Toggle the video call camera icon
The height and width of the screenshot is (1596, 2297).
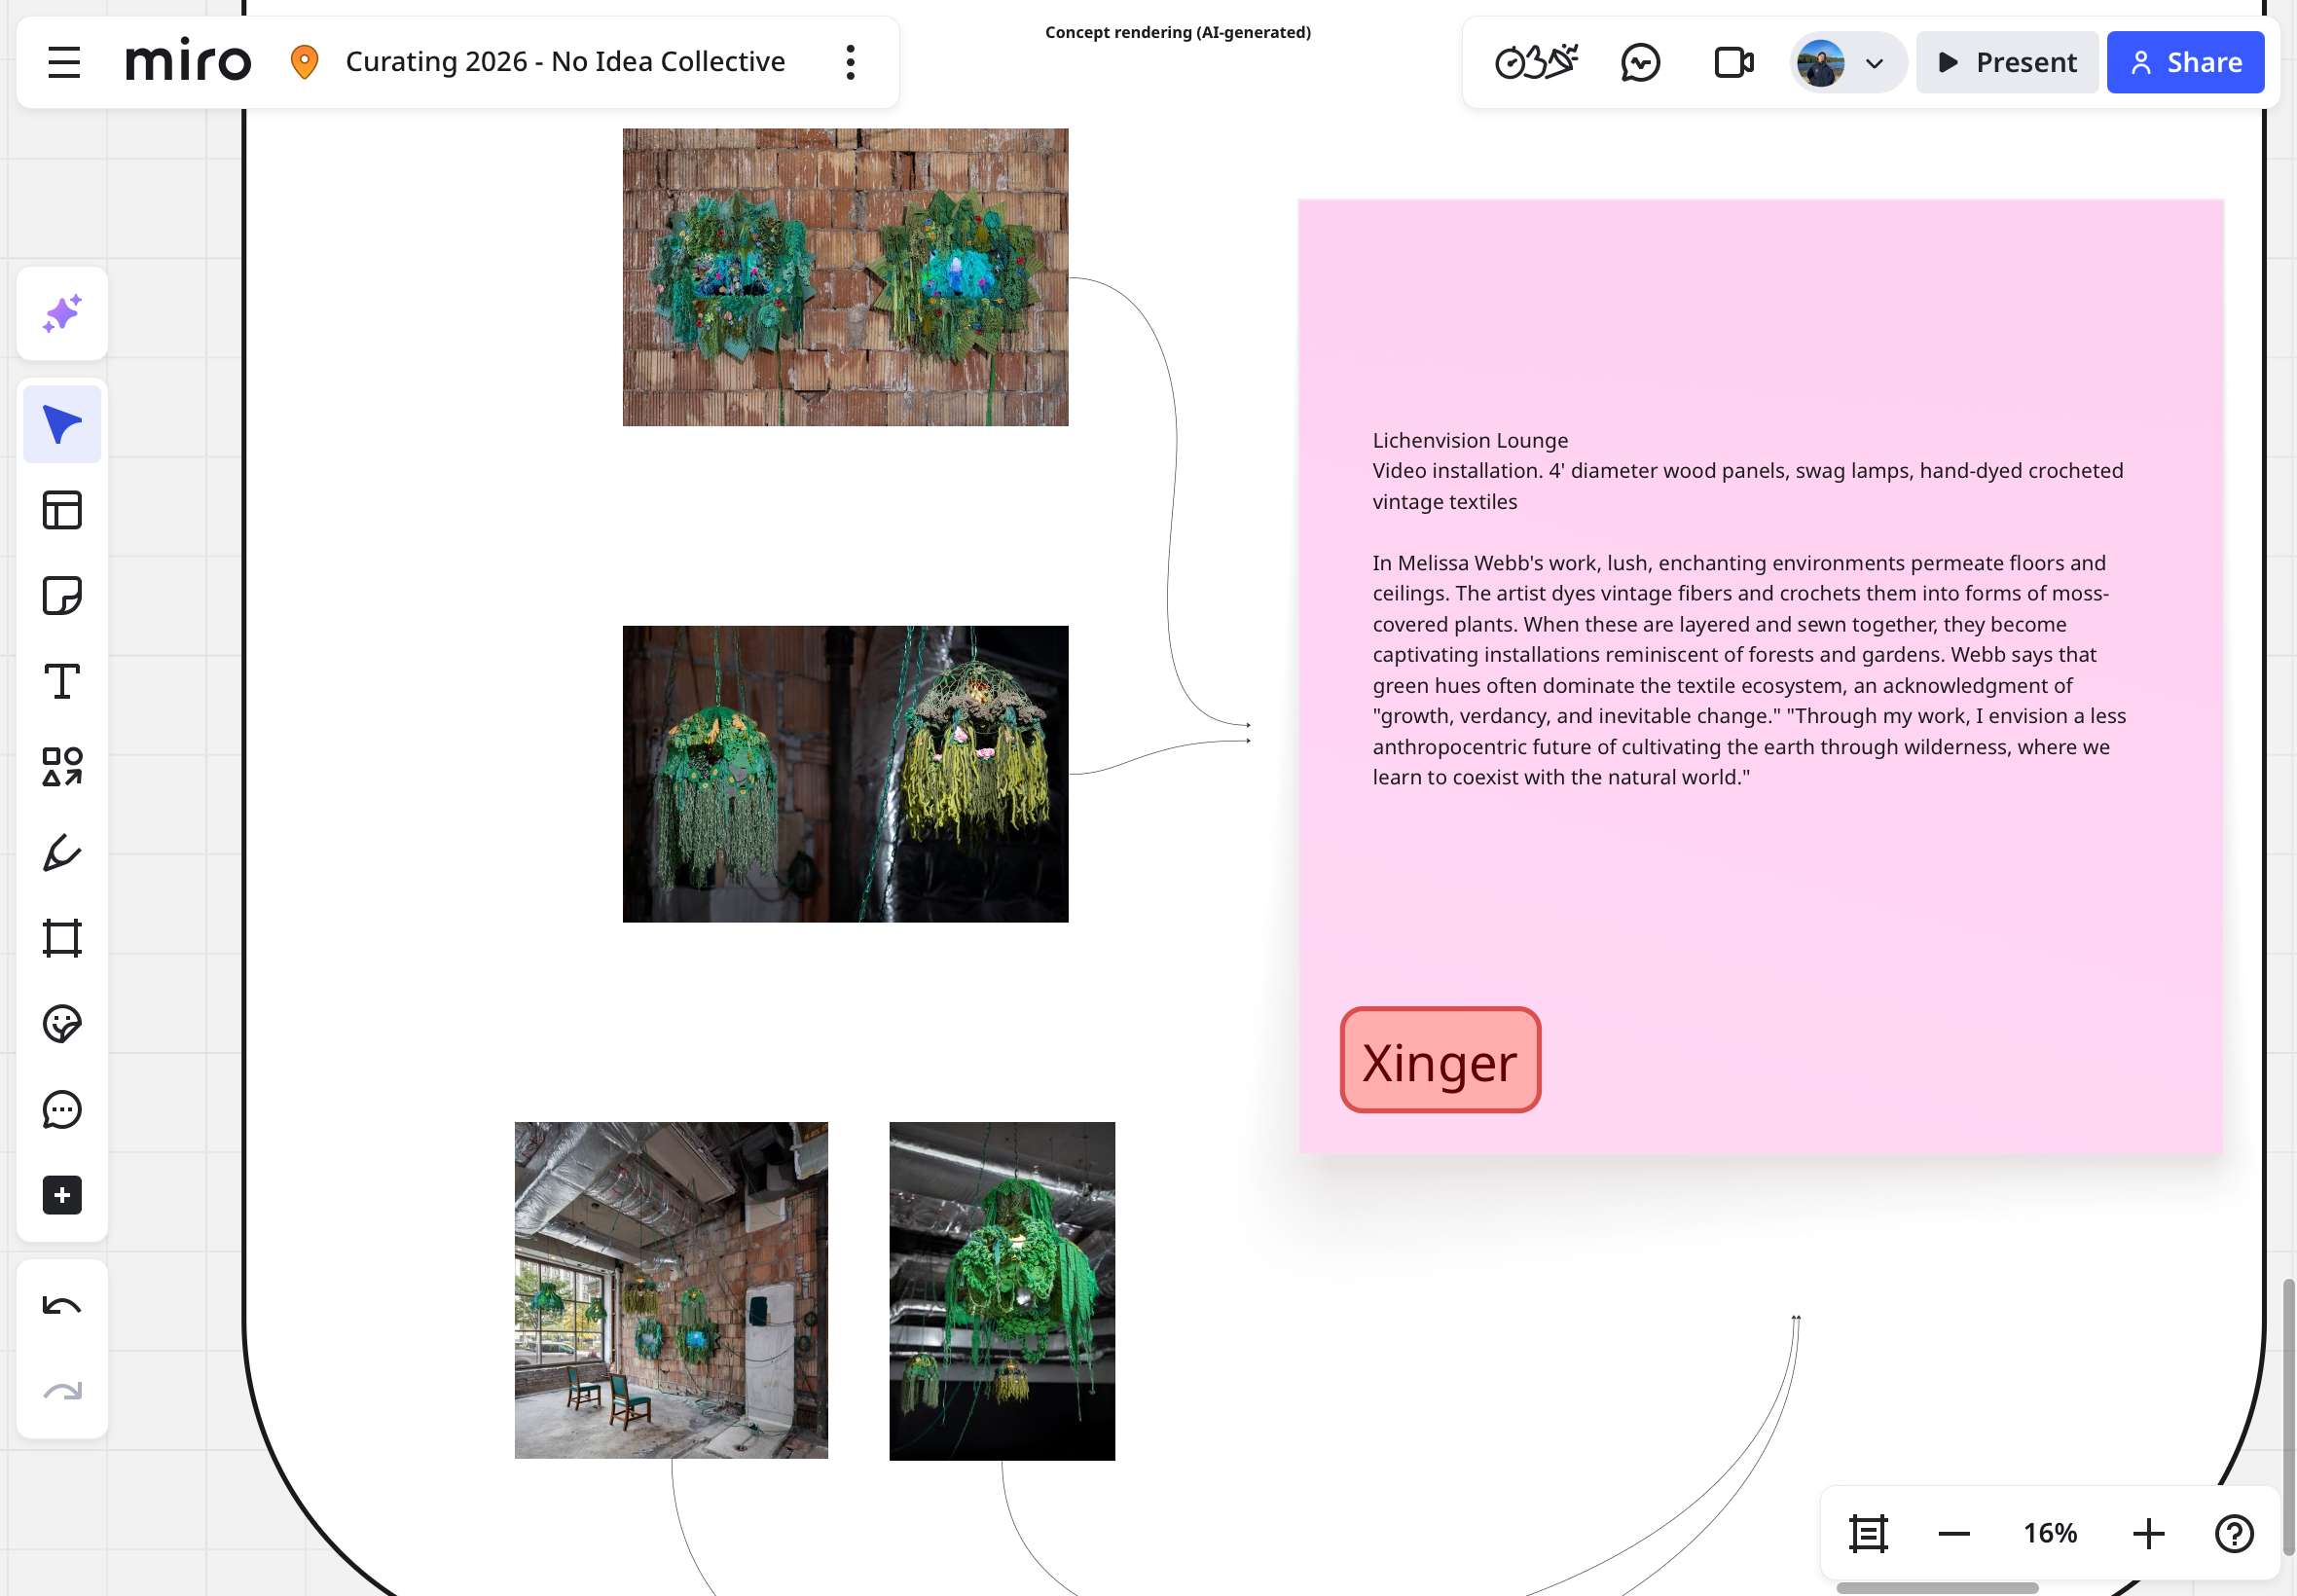pos(1733,62)
